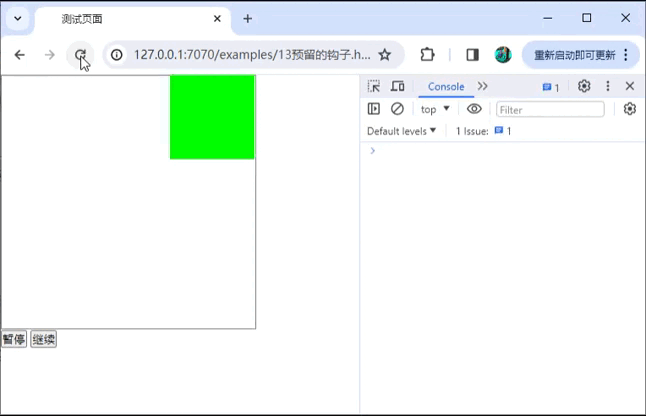View site information icon in address bar
Screen dimensions: 646x416
117,54
